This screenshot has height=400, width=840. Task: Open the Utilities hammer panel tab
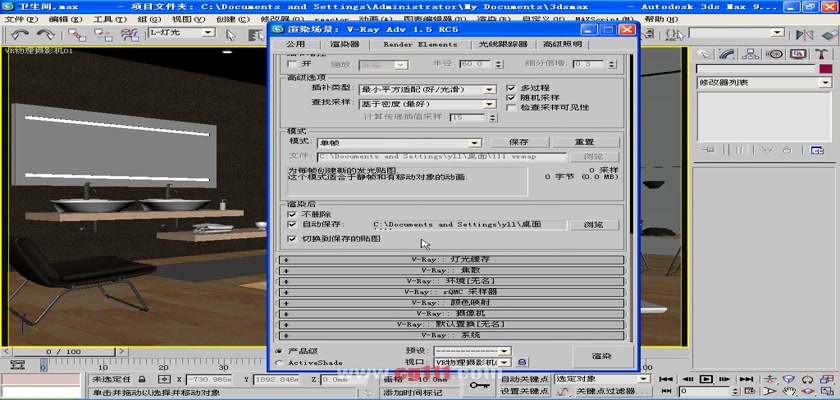(821, 54)
